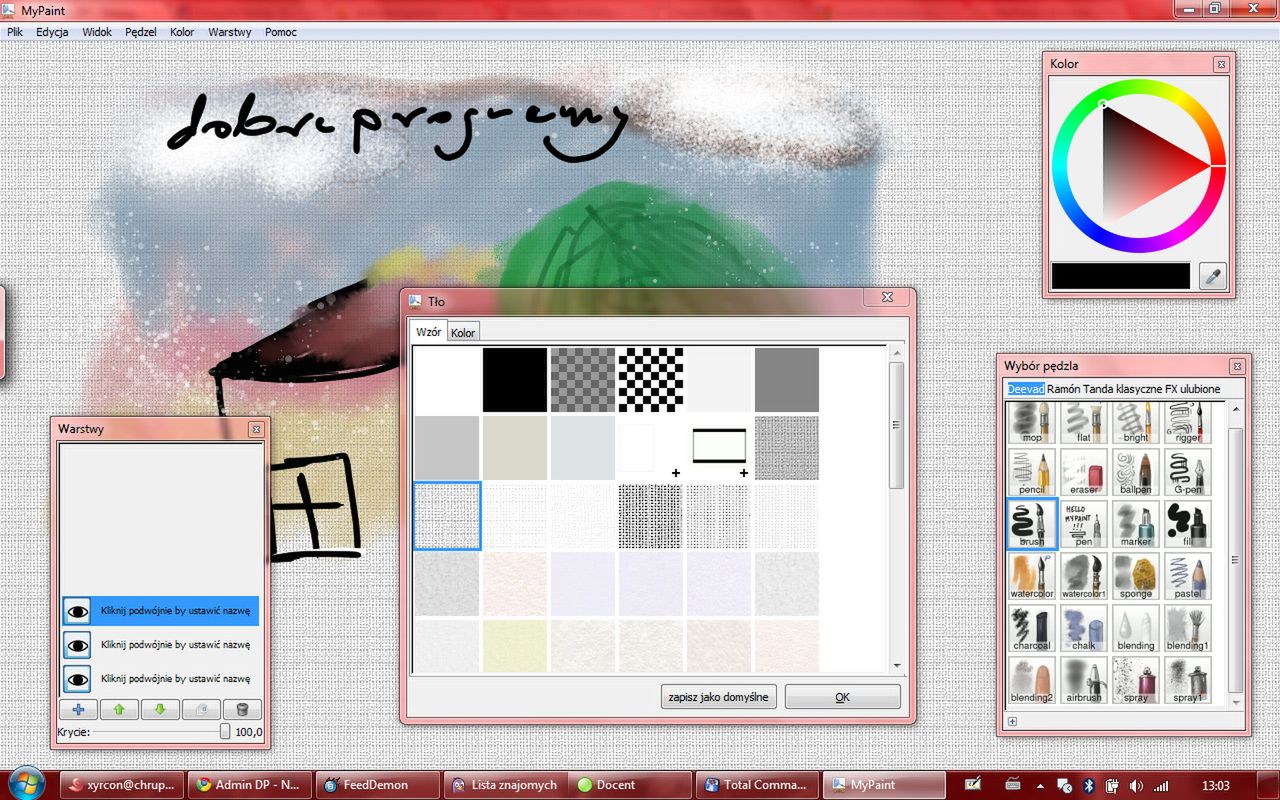
Task: Click zapisz jako domyślne
Action: click(x=718, y=696)
